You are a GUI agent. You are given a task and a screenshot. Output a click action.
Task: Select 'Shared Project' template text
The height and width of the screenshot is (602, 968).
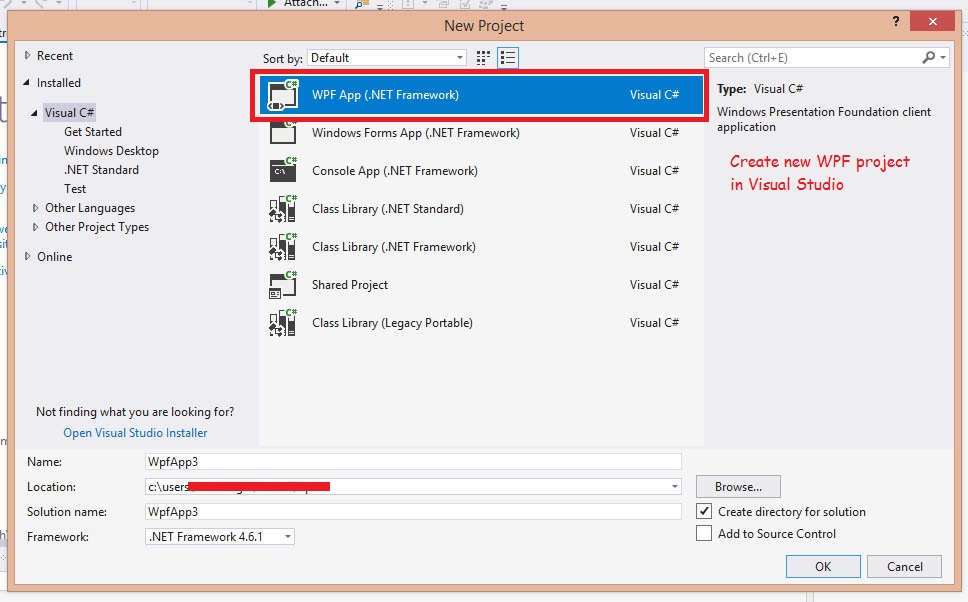(x=350, y=285)
